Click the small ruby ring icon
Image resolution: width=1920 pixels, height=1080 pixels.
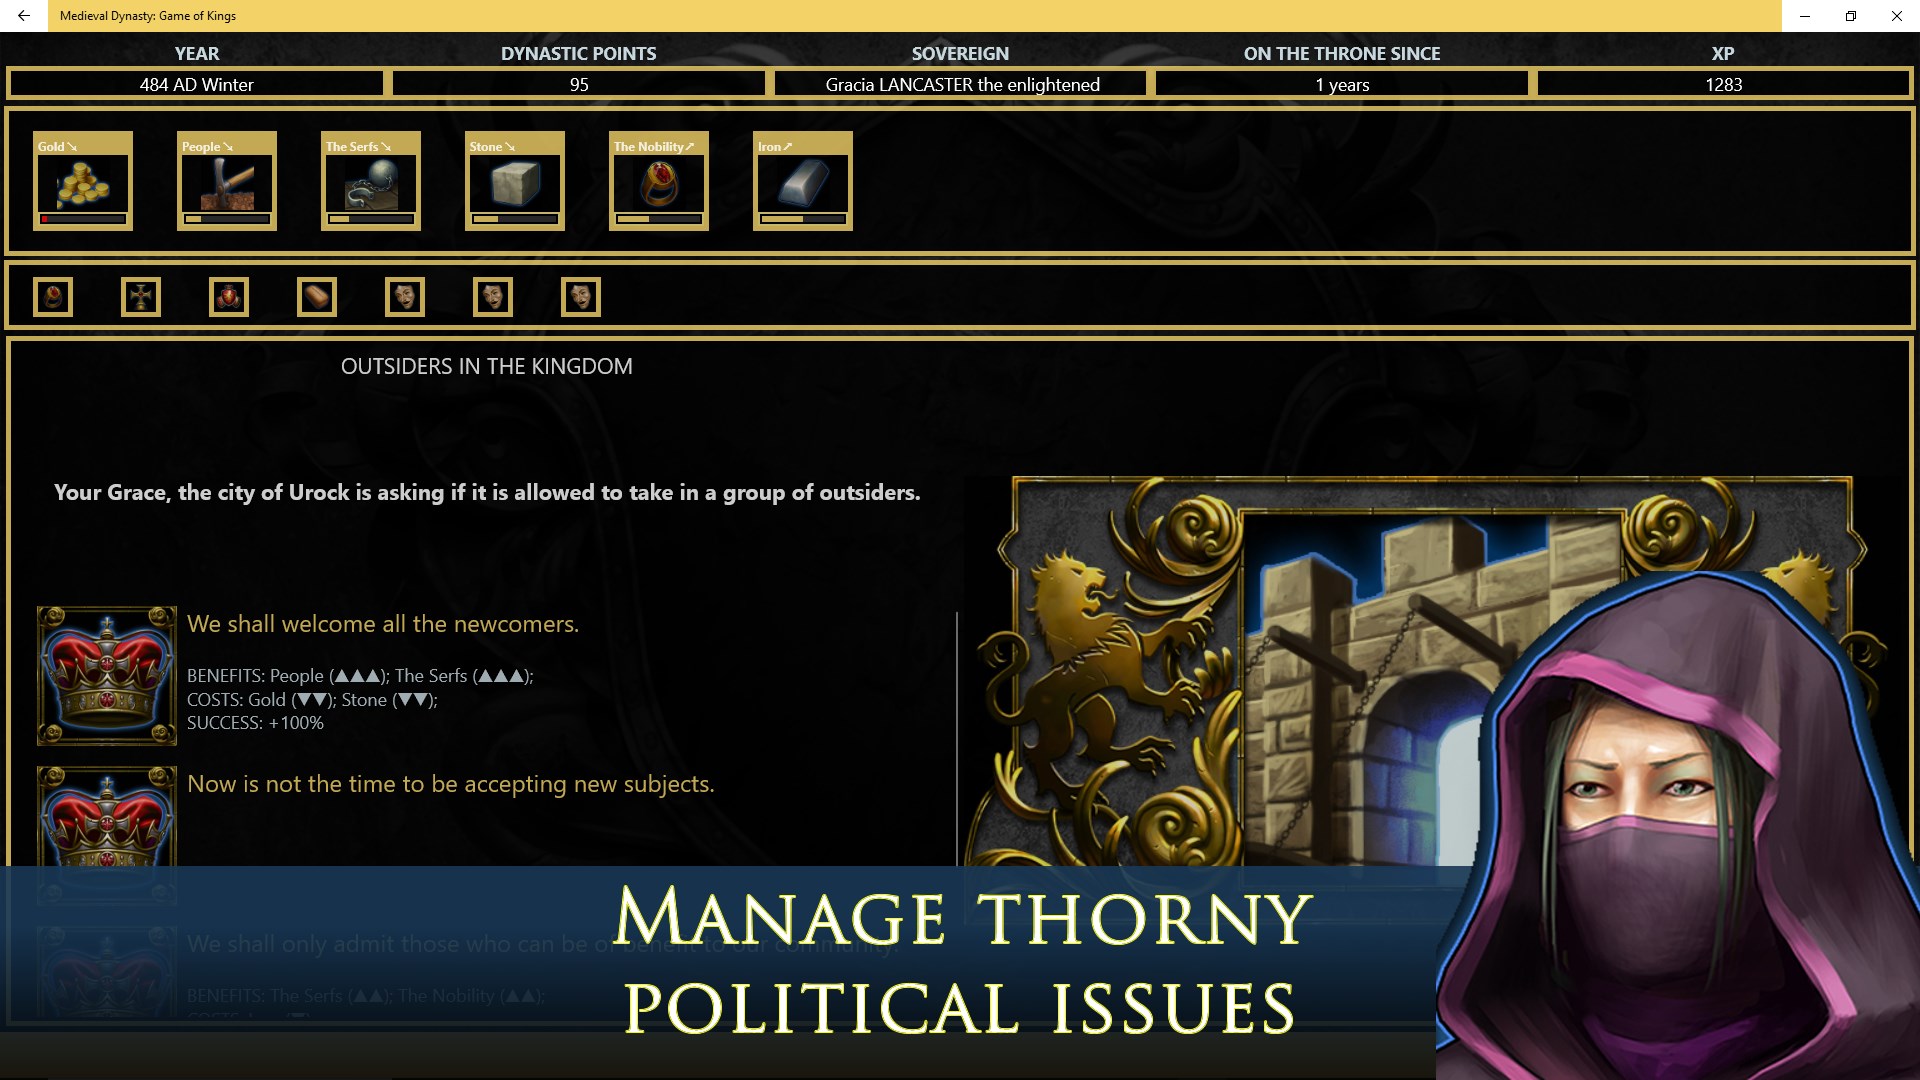[x=53, y=297]
